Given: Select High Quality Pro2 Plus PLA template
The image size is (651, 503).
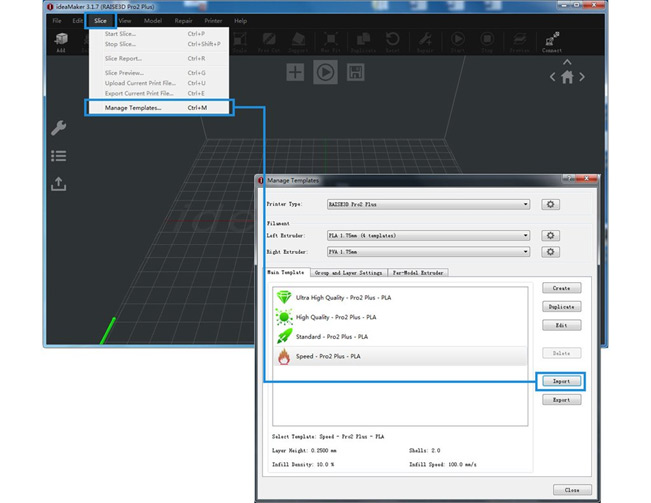Looking at the screenshot, I should [400, 317].
